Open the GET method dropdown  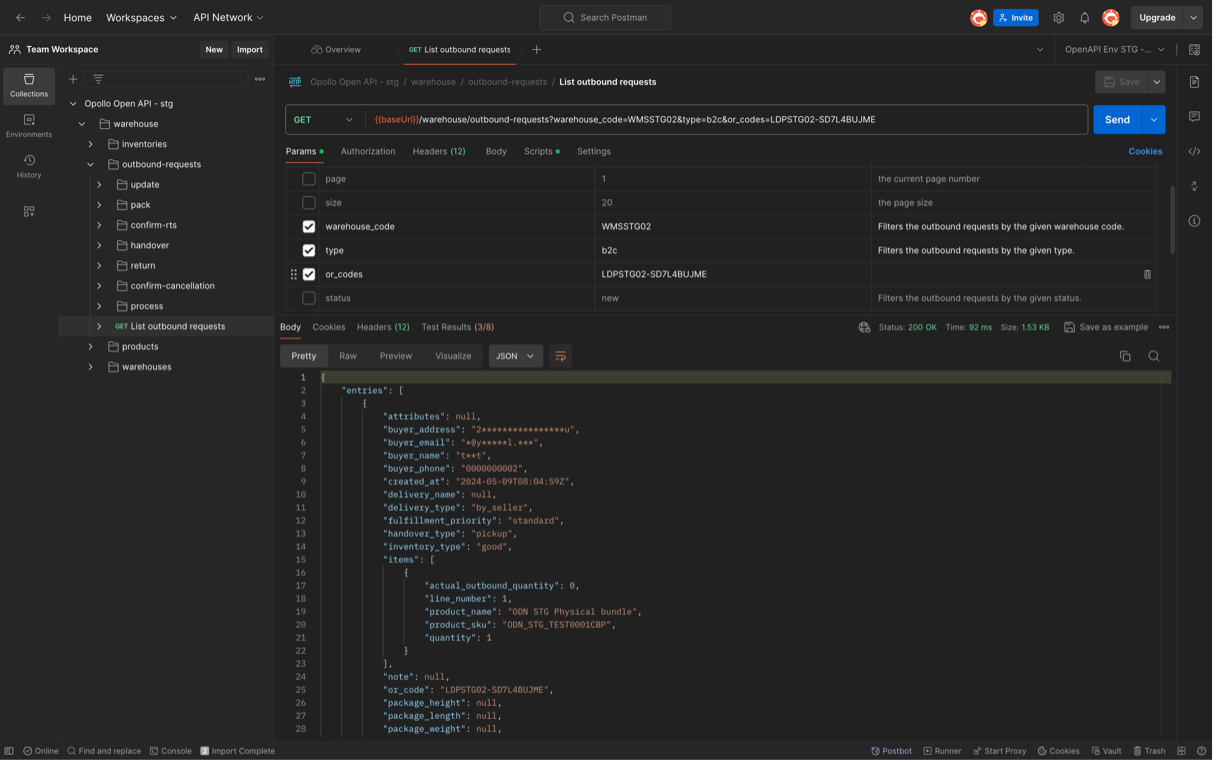click(325, 120)
